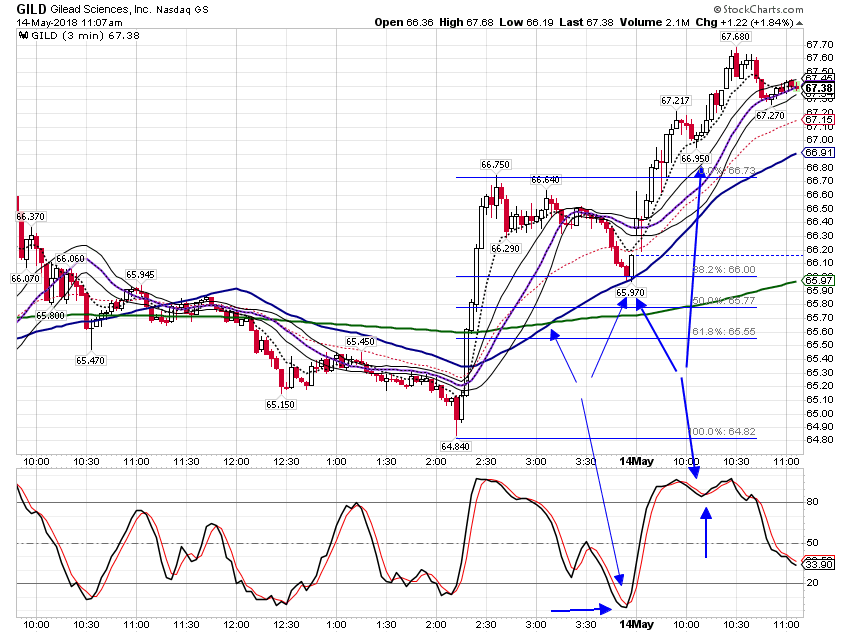Click the '38.2%: 66.00' Fibonacci label
This screenshot has width=850, height=633.
coord(724,270)
